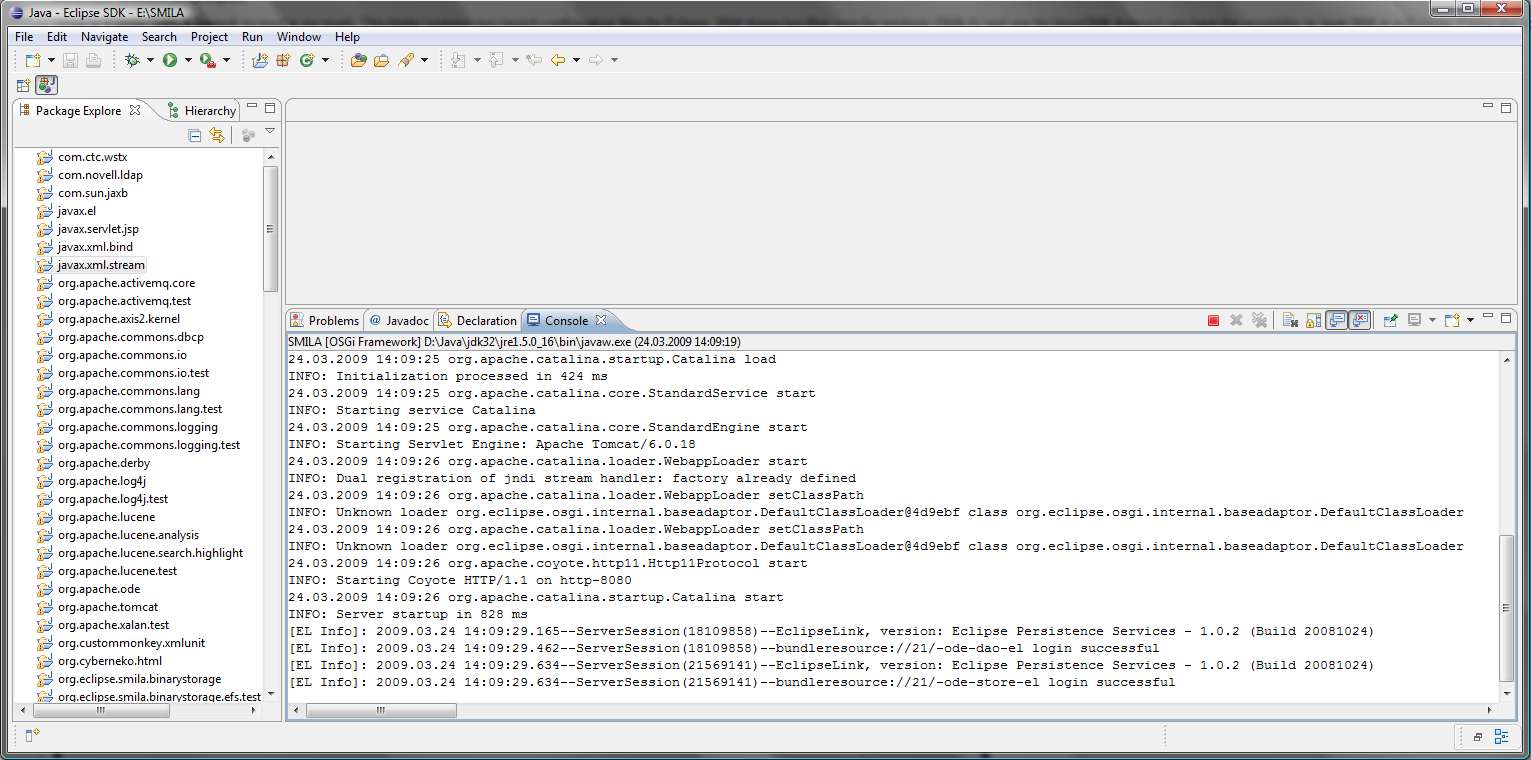Open the Search dropdown arrow
The image size is (1531, 760).
tap(424, 61)
